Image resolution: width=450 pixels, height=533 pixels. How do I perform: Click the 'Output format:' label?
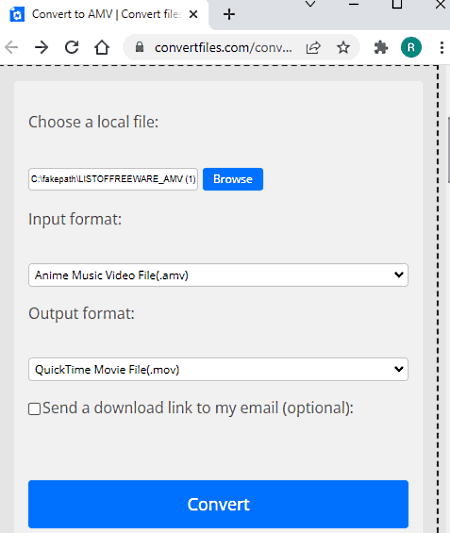(81, 313)
